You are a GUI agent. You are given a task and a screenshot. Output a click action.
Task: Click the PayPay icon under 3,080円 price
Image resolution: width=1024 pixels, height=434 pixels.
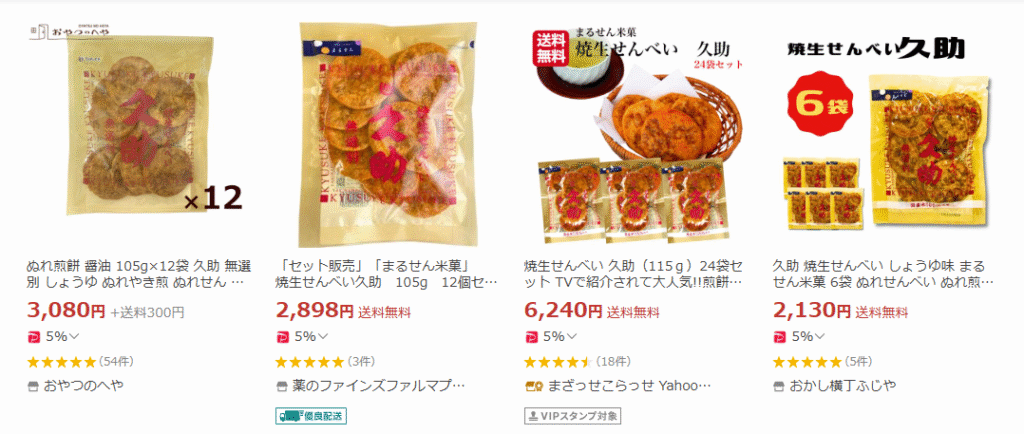(33, 337)
